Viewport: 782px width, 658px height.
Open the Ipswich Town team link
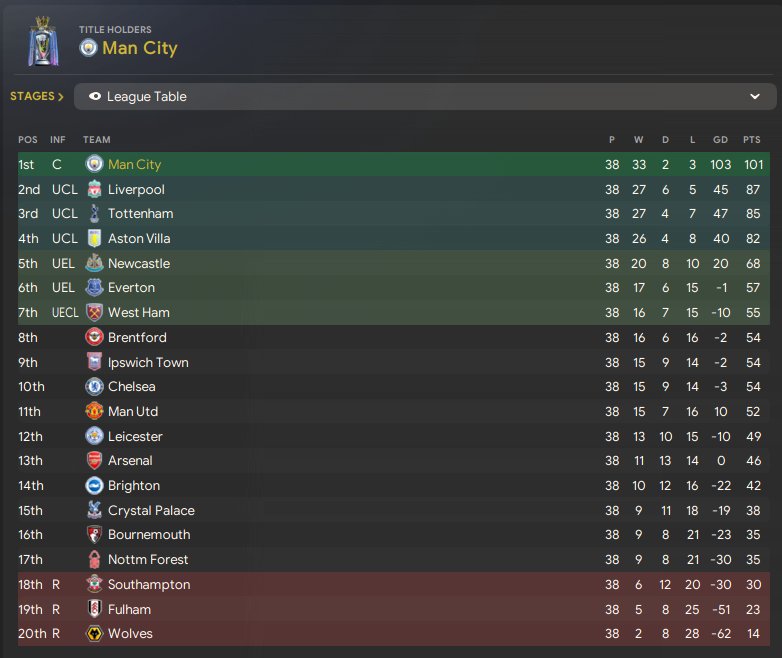click(148, 362)
